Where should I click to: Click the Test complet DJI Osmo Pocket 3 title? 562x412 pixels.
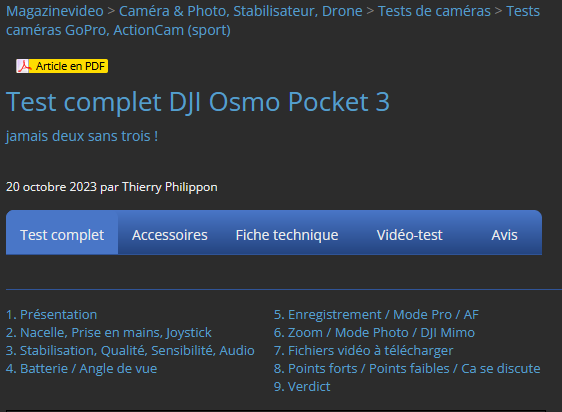point(198,102)
